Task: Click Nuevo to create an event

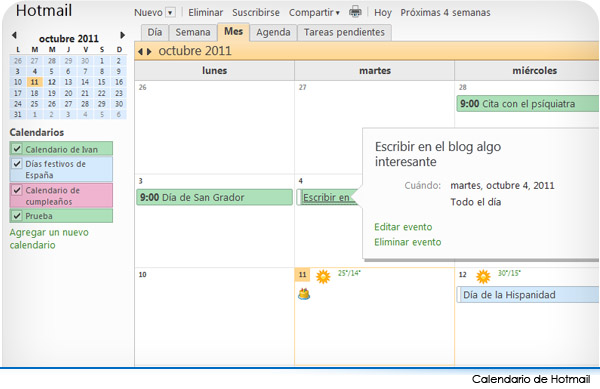Action: (x=148, y=13)
